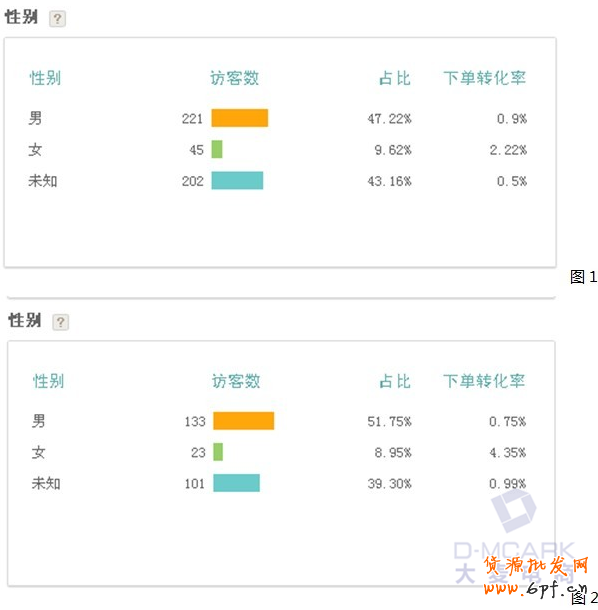The height and width of the screenshot is (610, 598).
Task: Click the 下单转化率 header in the second table
Action: tap(484, 381)
